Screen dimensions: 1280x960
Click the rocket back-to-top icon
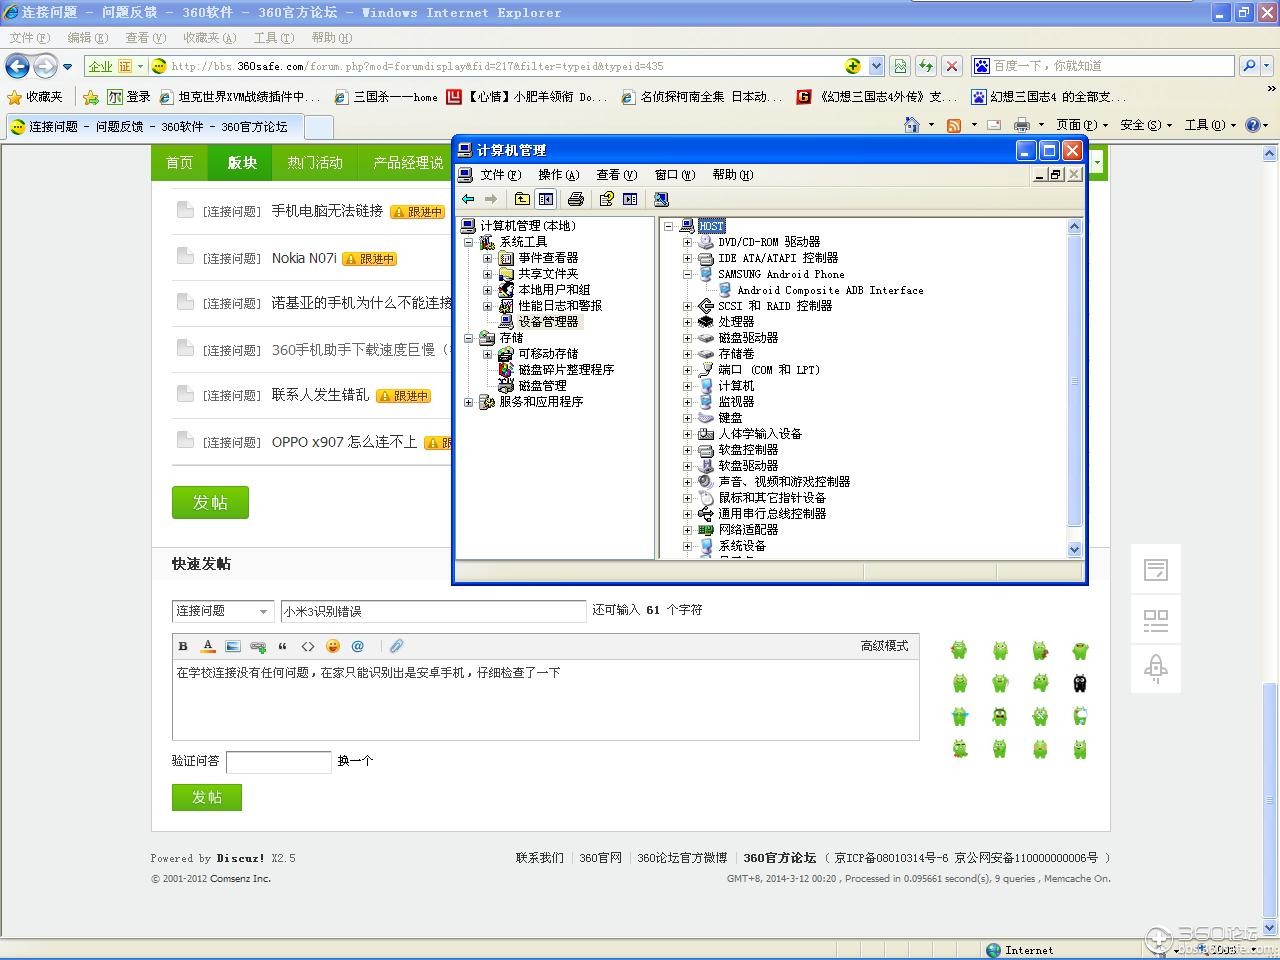click(x=1156, y=668)
